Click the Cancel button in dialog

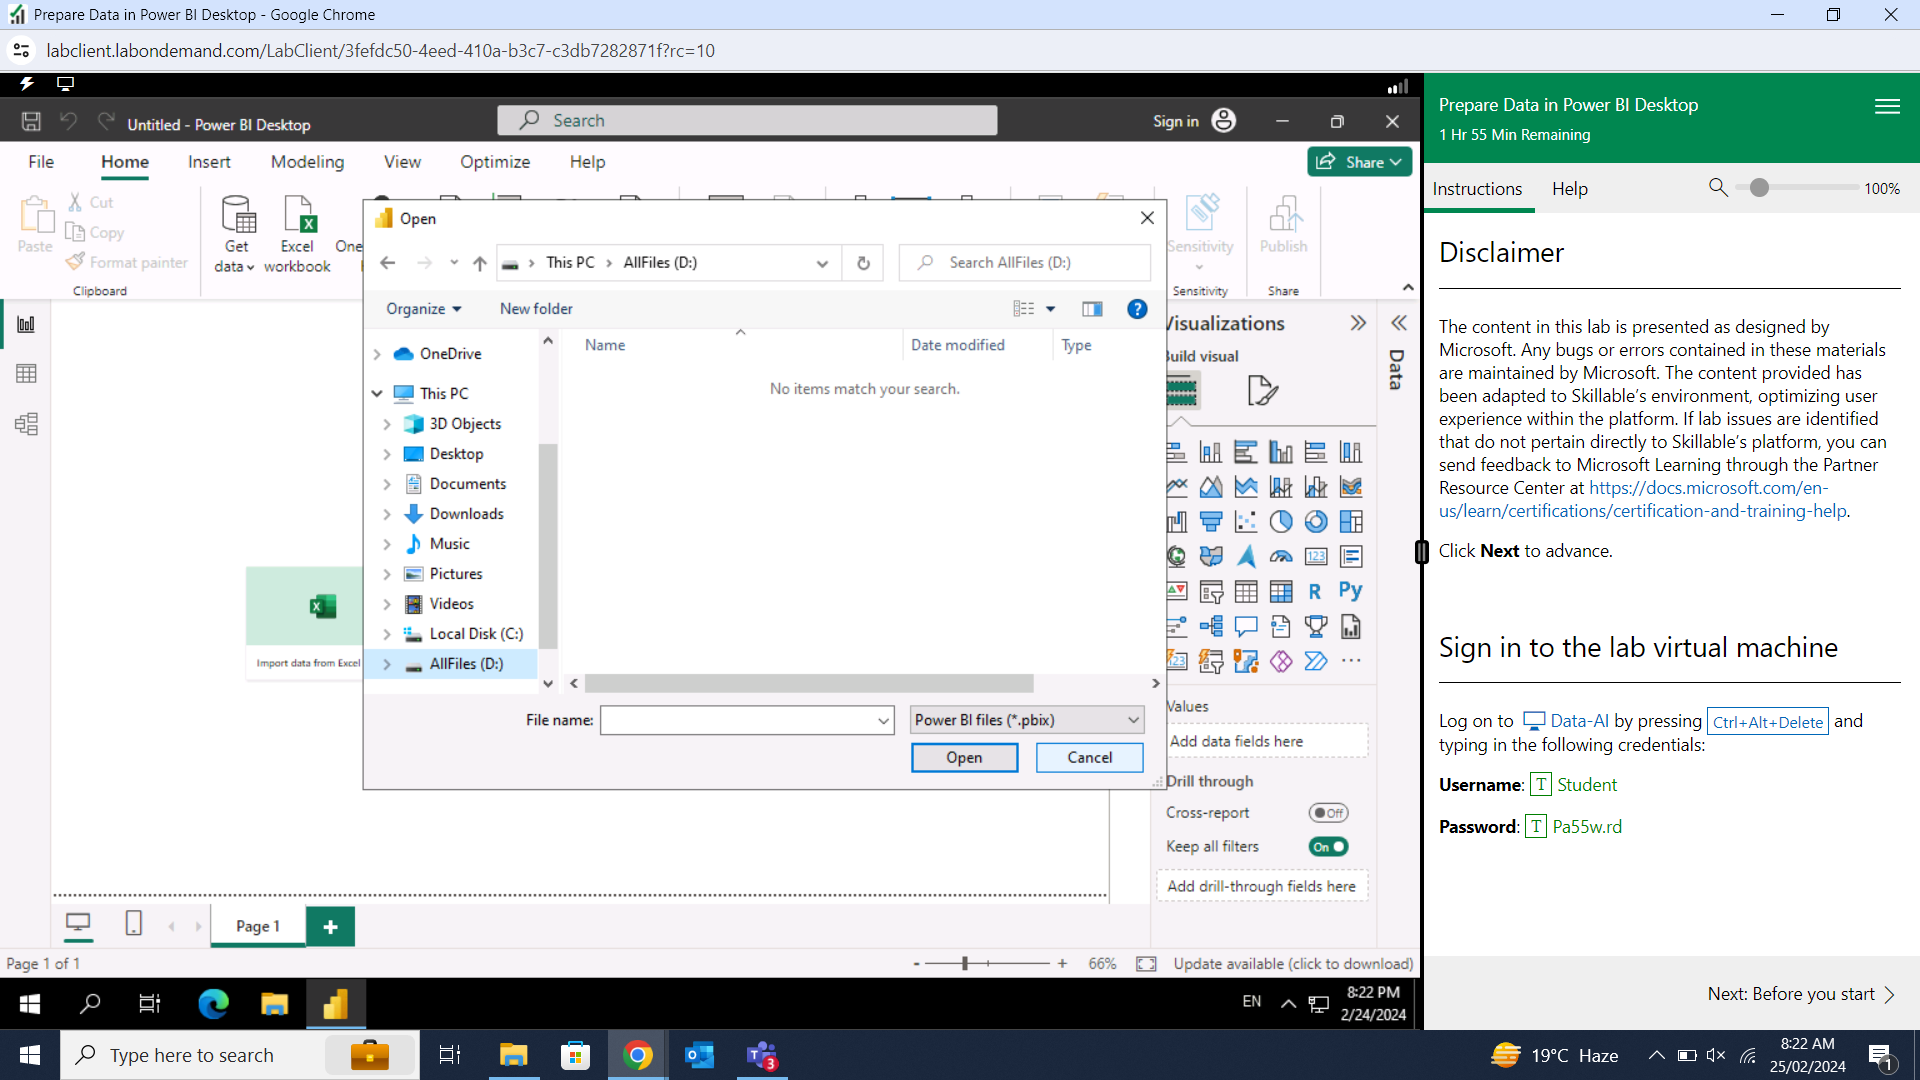click(x=1089, y=758)
